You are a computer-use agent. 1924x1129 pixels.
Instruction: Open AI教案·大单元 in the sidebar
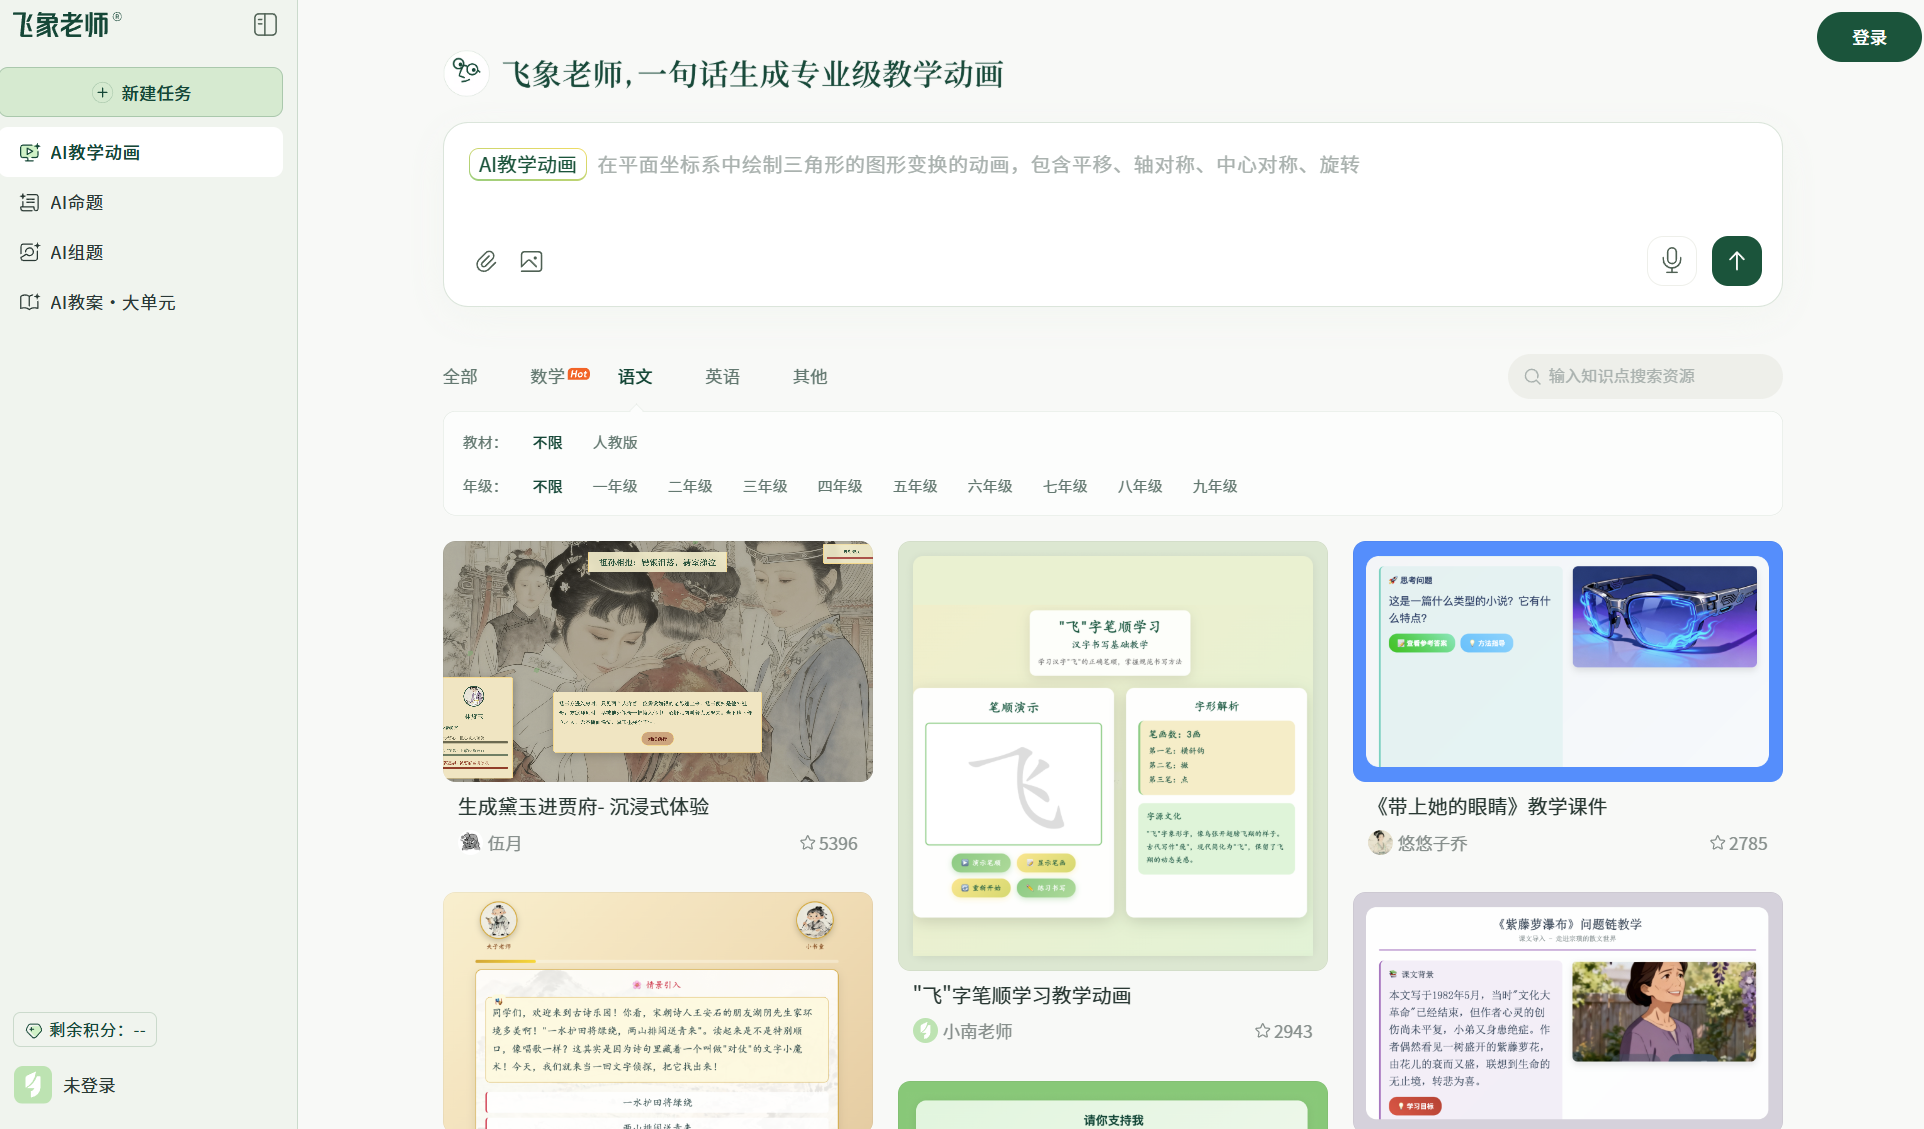click(112, 302)
